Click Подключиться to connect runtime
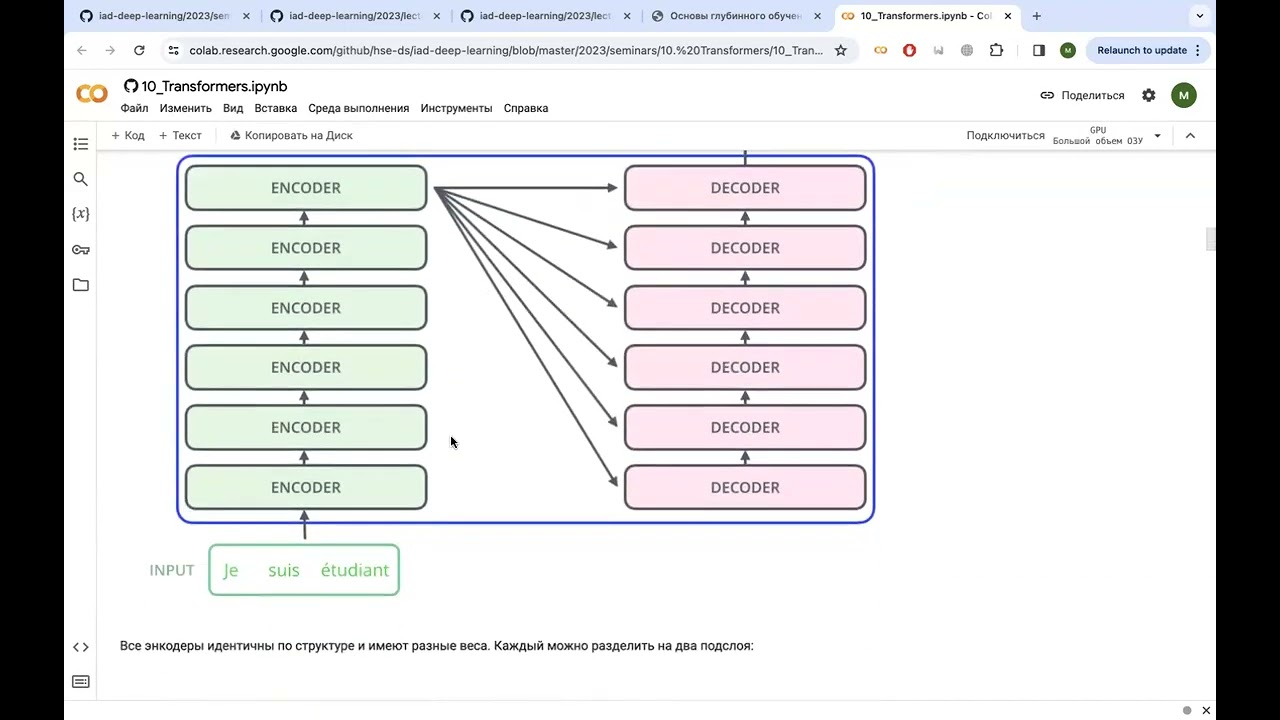Screen dimensions: 1280x720 [1005, 135]
